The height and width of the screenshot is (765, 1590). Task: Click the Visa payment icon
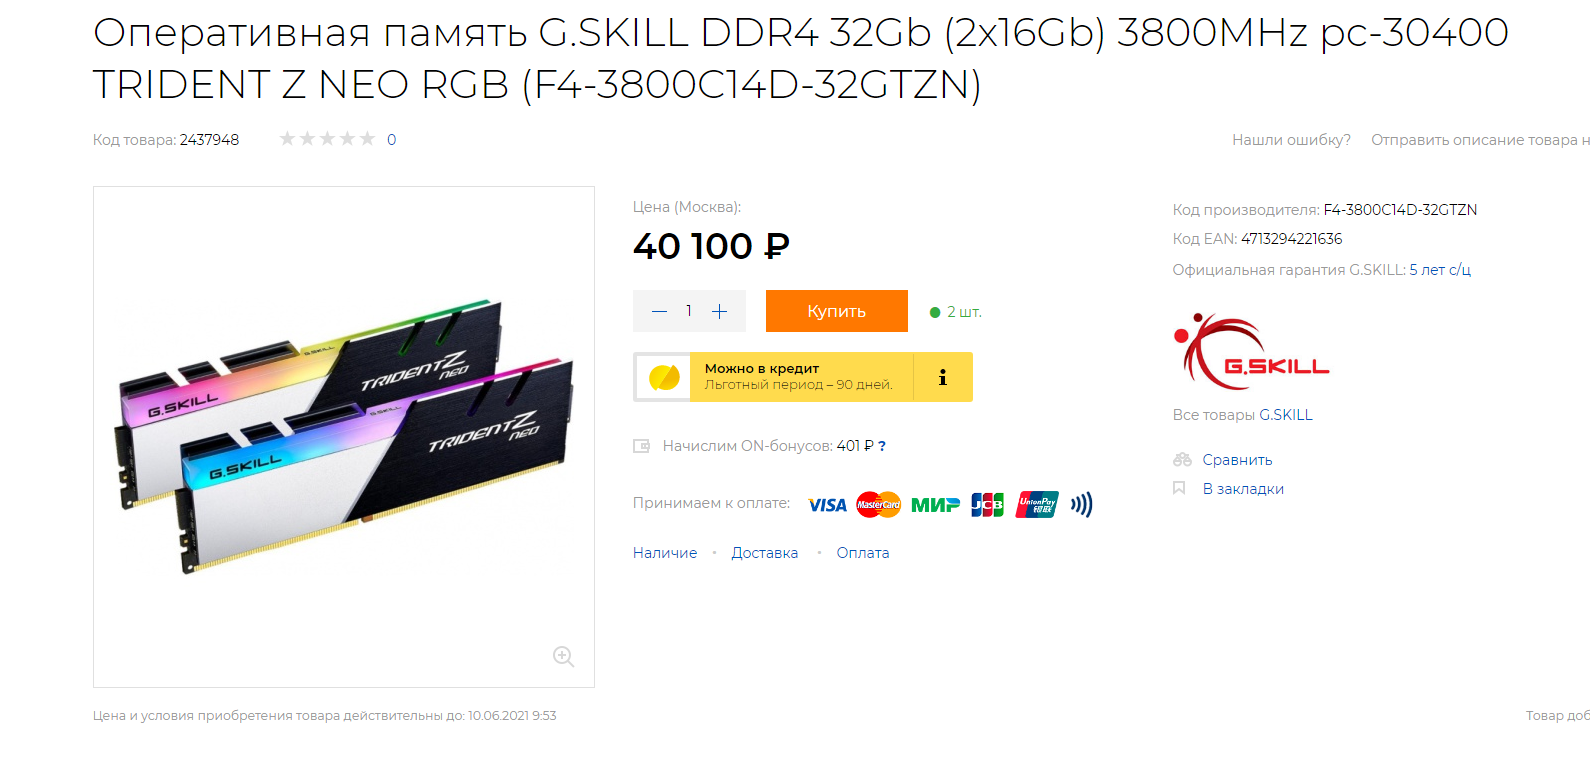pos(827,505)
